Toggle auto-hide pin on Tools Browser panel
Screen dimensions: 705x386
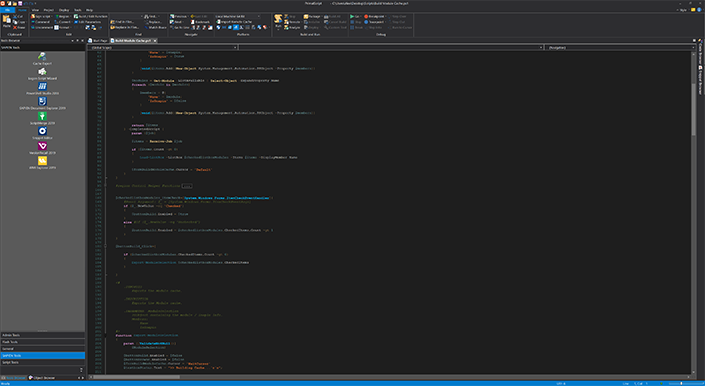pyautogui.click(x=78, y=41)
